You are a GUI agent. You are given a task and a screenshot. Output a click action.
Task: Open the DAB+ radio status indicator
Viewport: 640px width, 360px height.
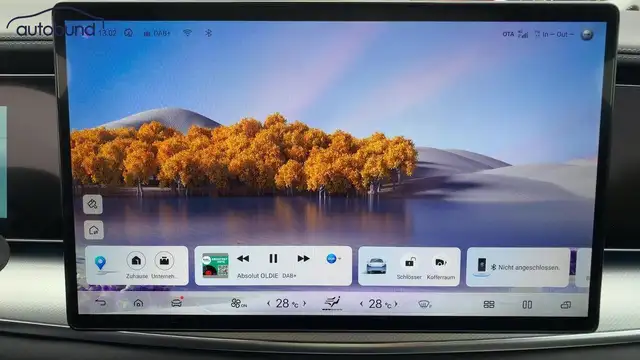point(157,33)
